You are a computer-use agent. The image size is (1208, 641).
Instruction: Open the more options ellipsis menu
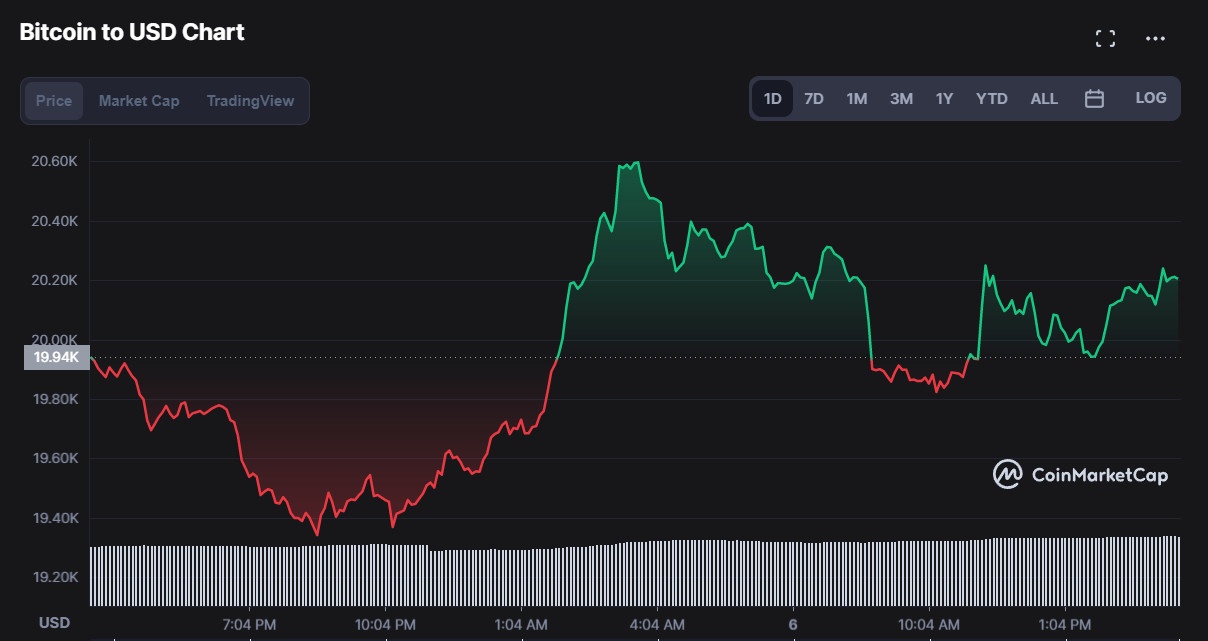pyautogui.click(x=1155, y=38)
